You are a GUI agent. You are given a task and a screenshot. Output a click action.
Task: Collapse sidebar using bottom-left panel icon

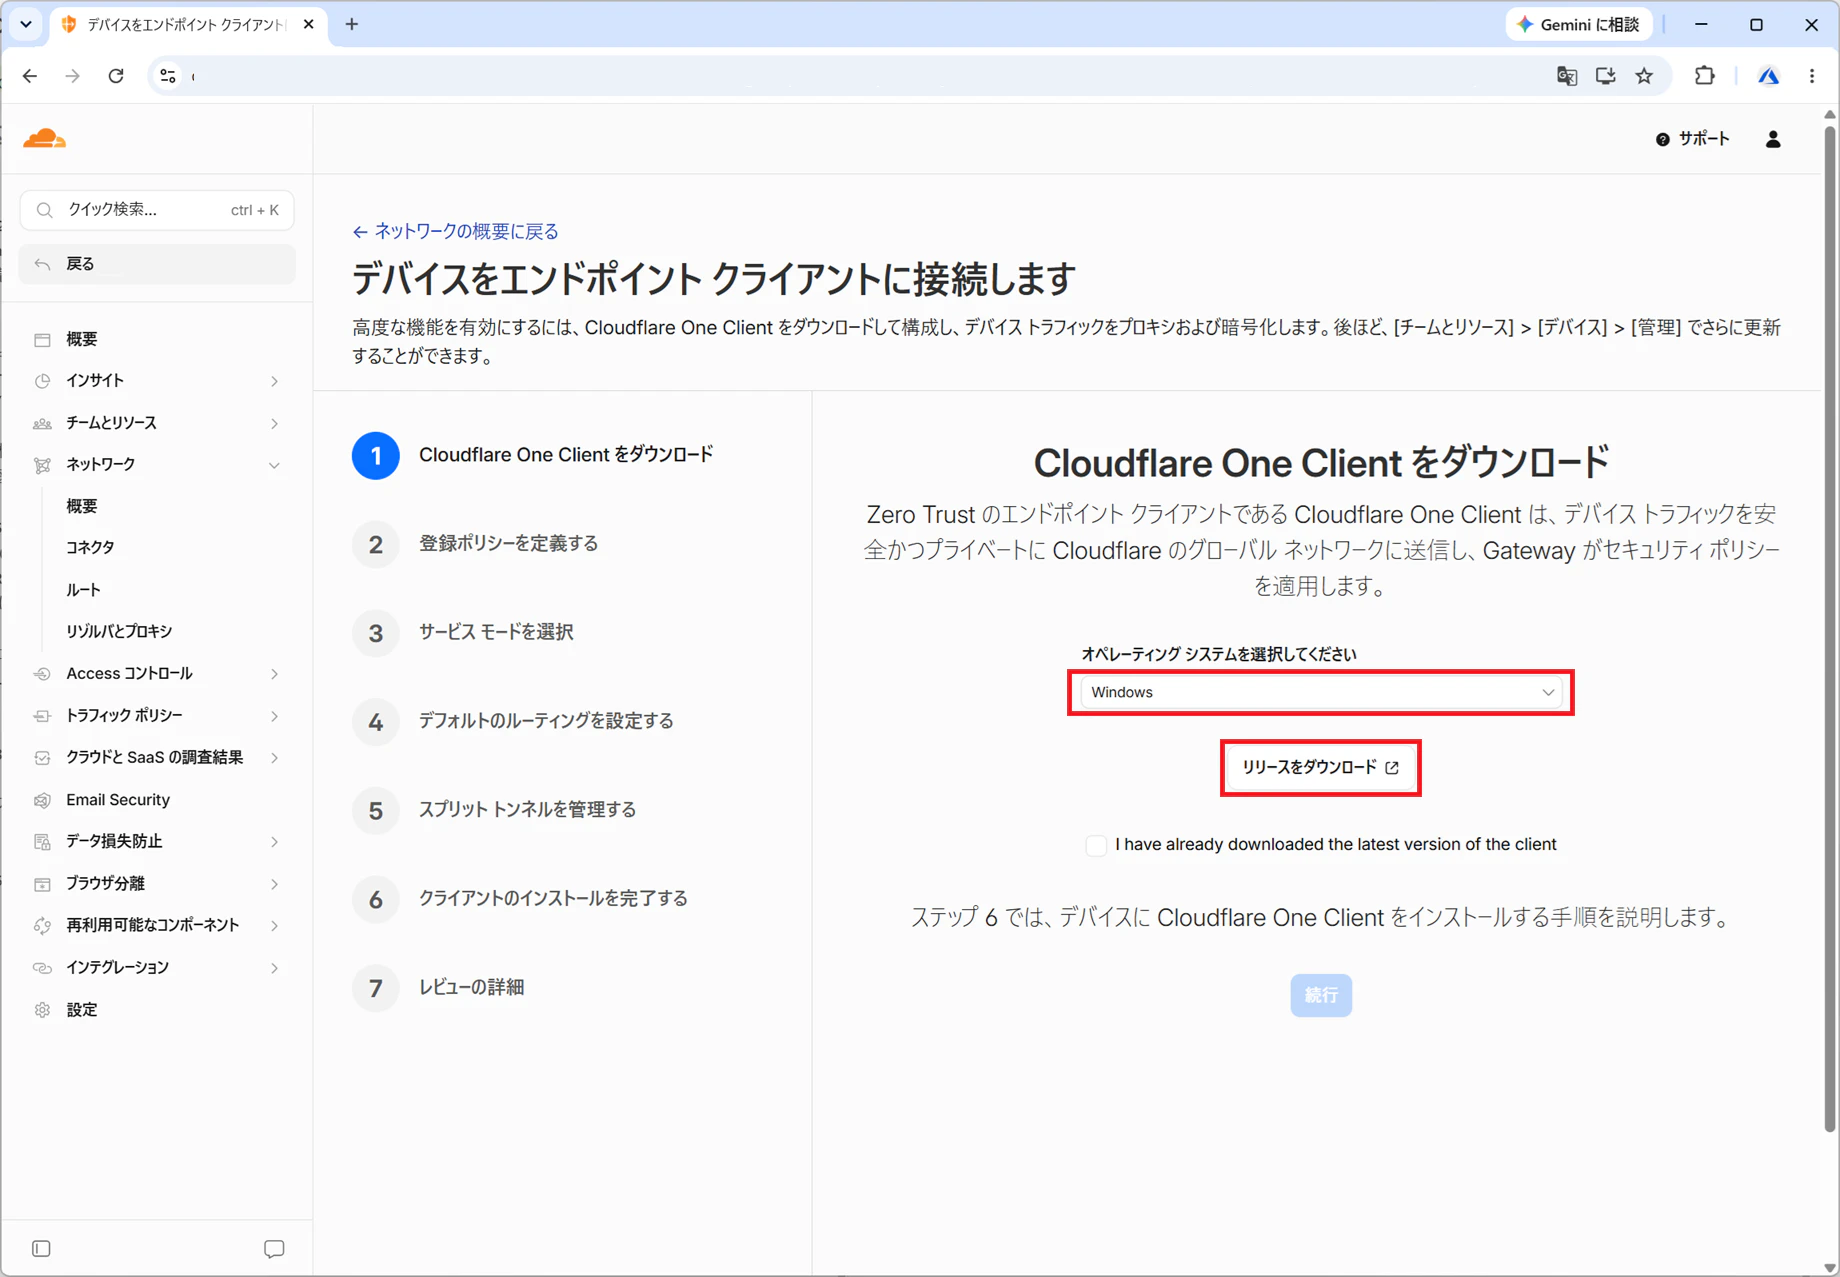pos(41,1248)
